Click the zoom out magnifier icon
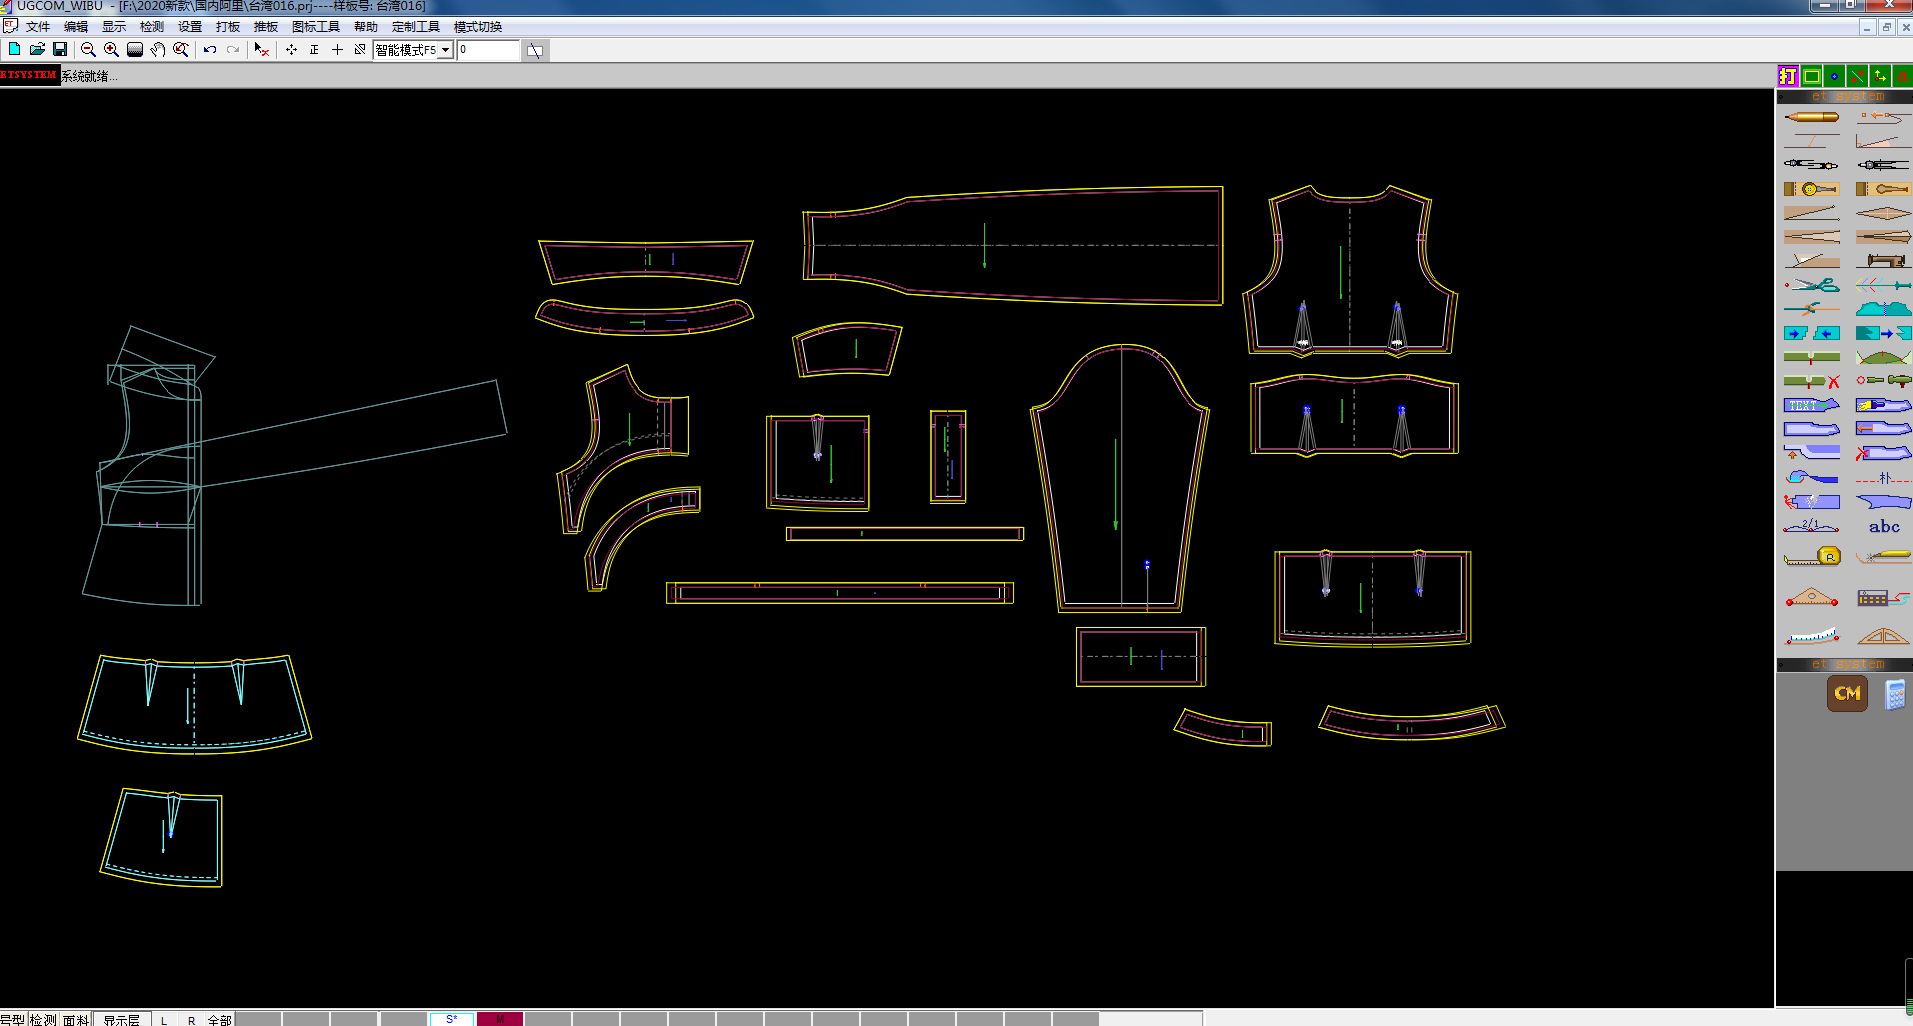The height and width of the screenshot is (1026, 1913). pos(88,49)
